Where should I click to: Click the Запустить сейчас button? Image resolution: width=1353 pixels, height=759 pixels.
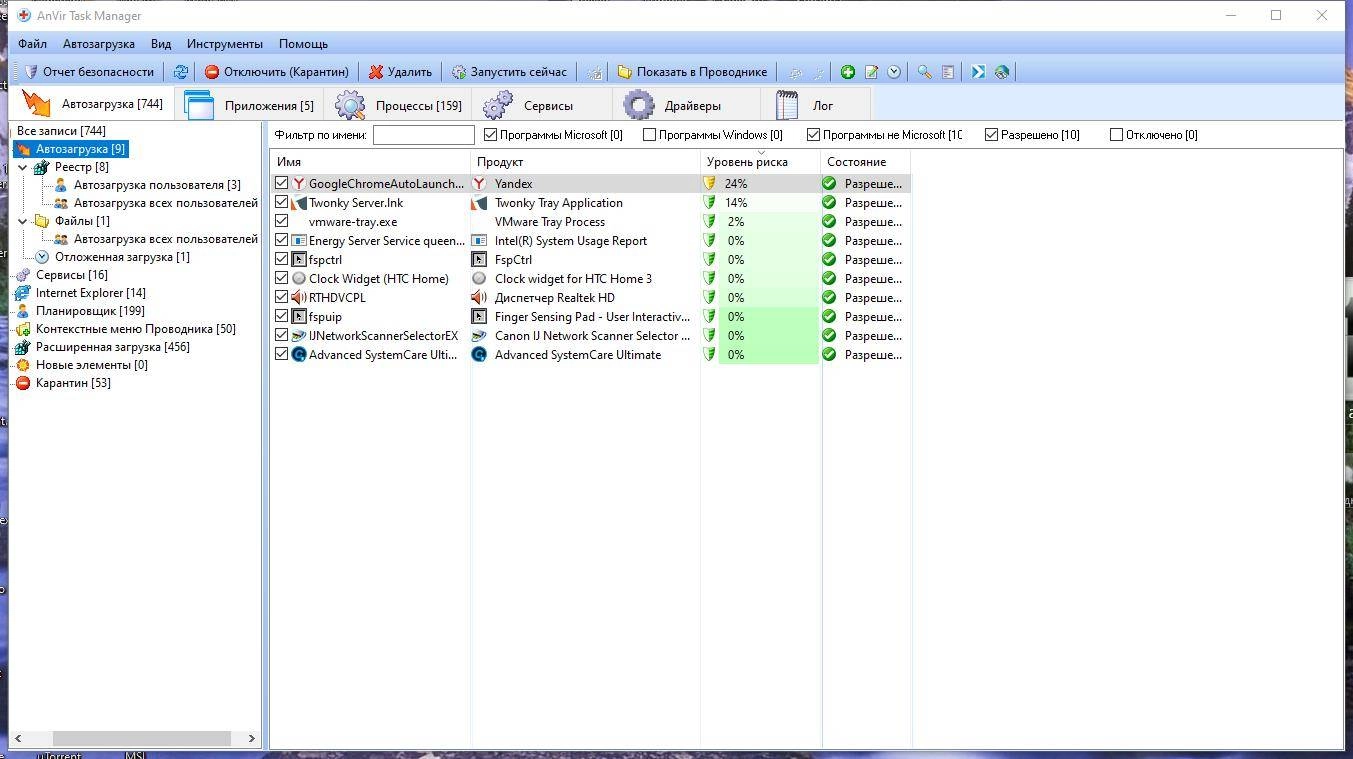pos(509,72)
